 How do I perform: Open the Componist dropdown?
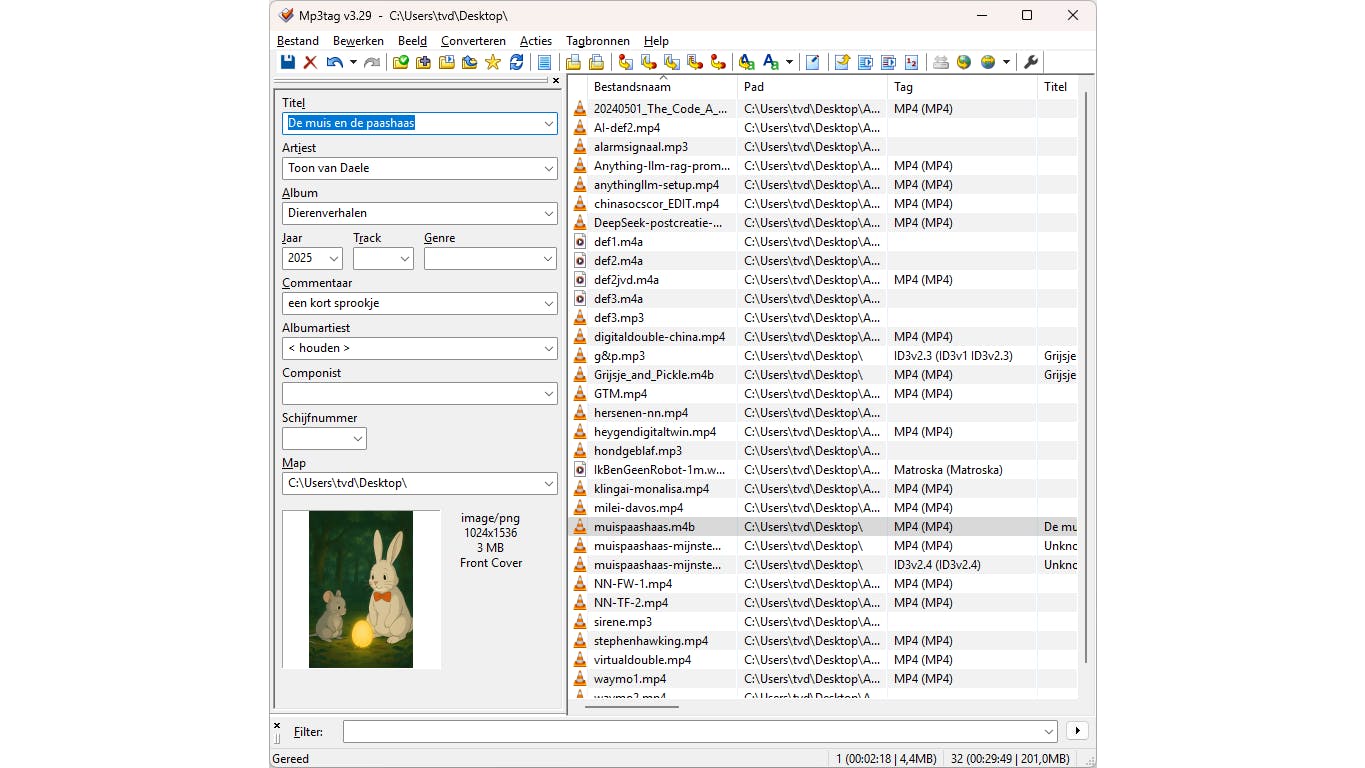pos(548,393)
